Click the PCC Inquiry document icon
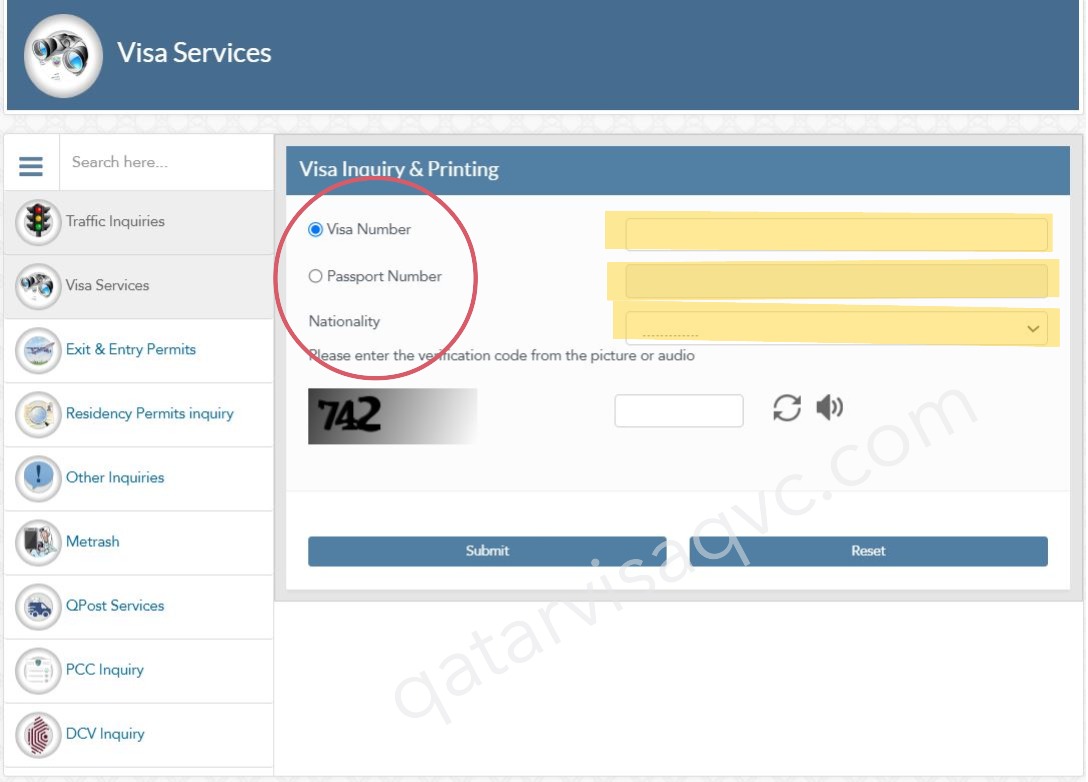This screenshot has height=782, width=1088. point(38,670)
